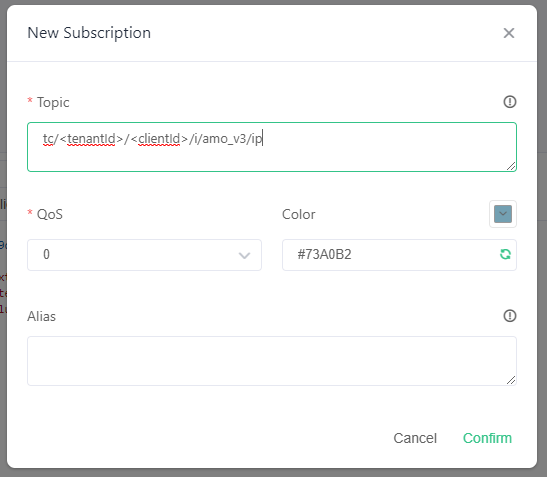
Task: Close the New Subscription dialog
Action: click(509, 33)
